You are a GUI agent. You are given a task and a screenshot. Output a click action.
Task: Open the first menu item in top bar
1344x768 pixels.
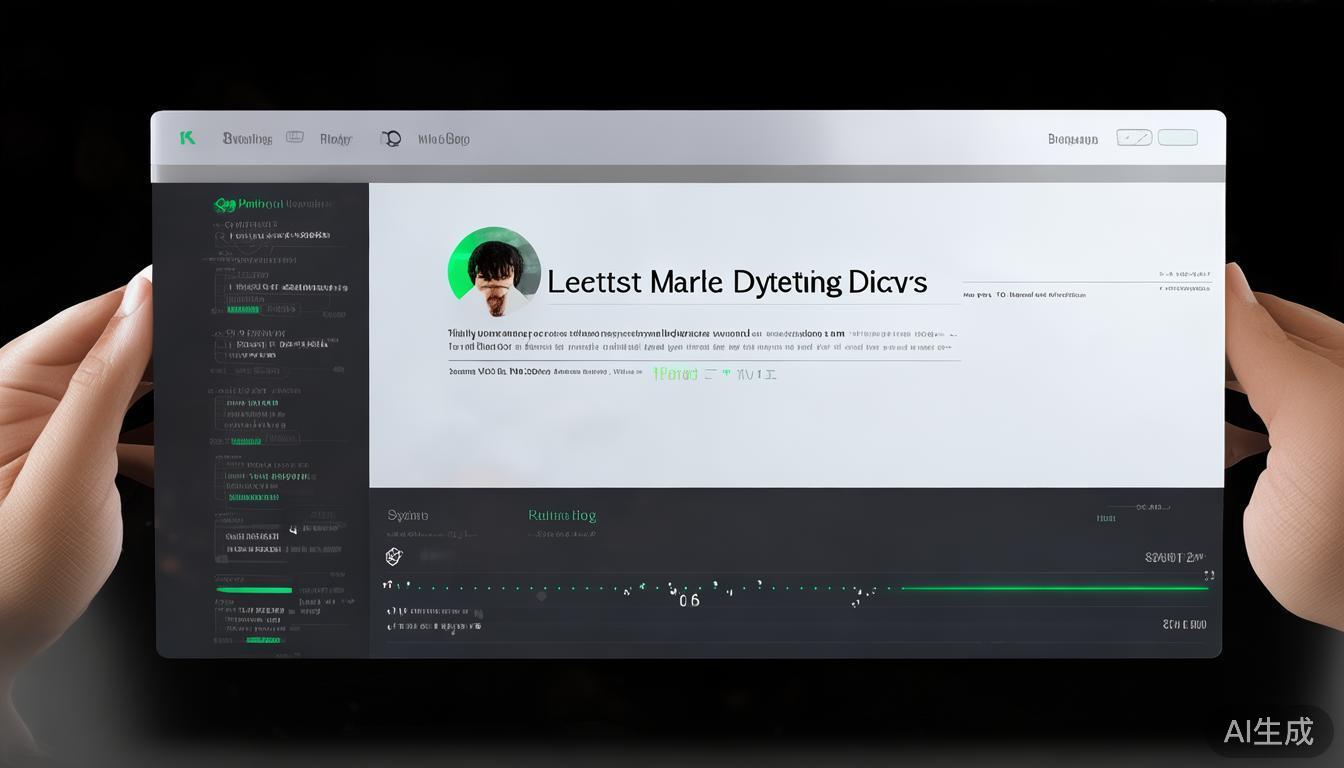(x=247, y=139)
